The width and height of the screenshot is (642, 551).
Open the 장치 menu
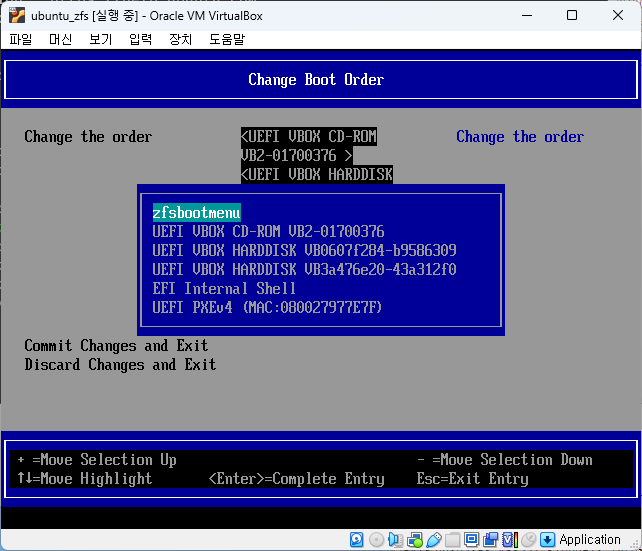(180, 39)
